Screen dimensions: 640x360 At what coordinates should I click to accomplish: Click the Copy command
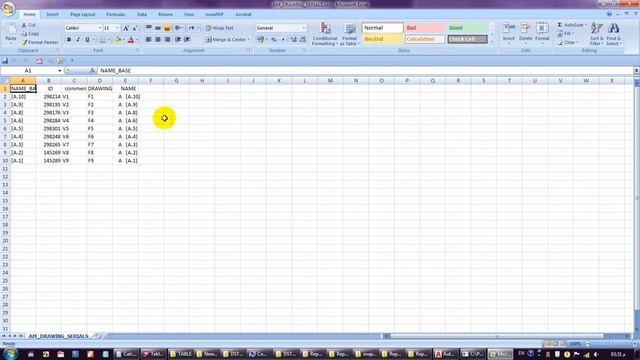point(31,33)
